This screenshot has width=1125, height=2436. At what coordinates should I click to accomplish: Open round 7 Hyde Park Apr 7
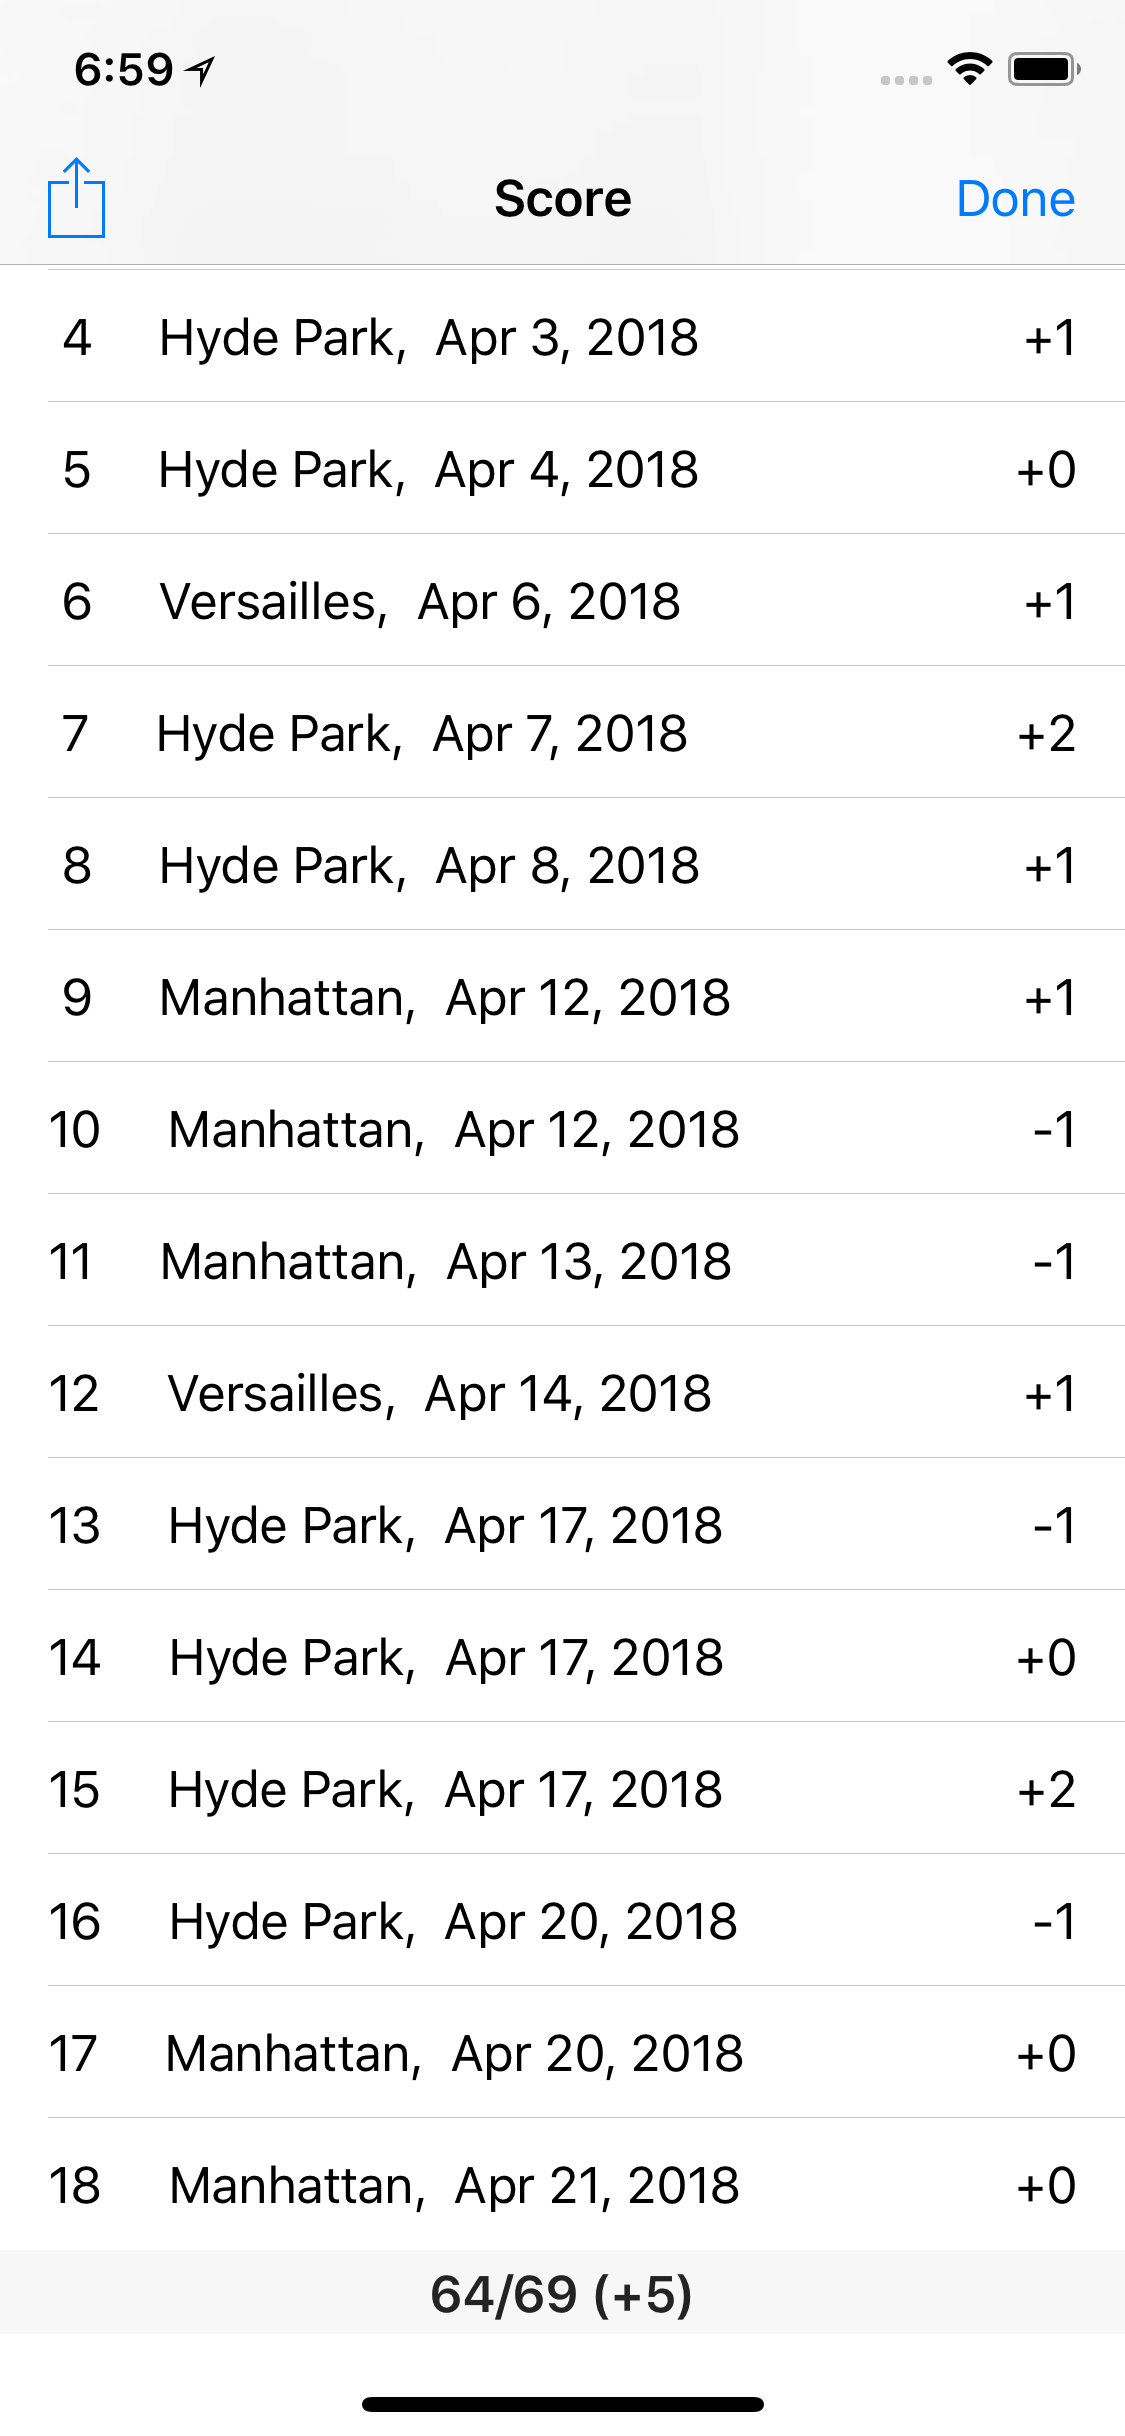click(562, 734)
